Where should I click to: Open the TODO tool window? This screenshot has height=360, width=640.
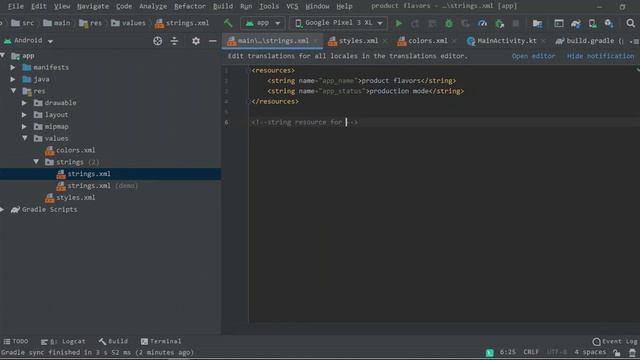click(x=16, y=341)
